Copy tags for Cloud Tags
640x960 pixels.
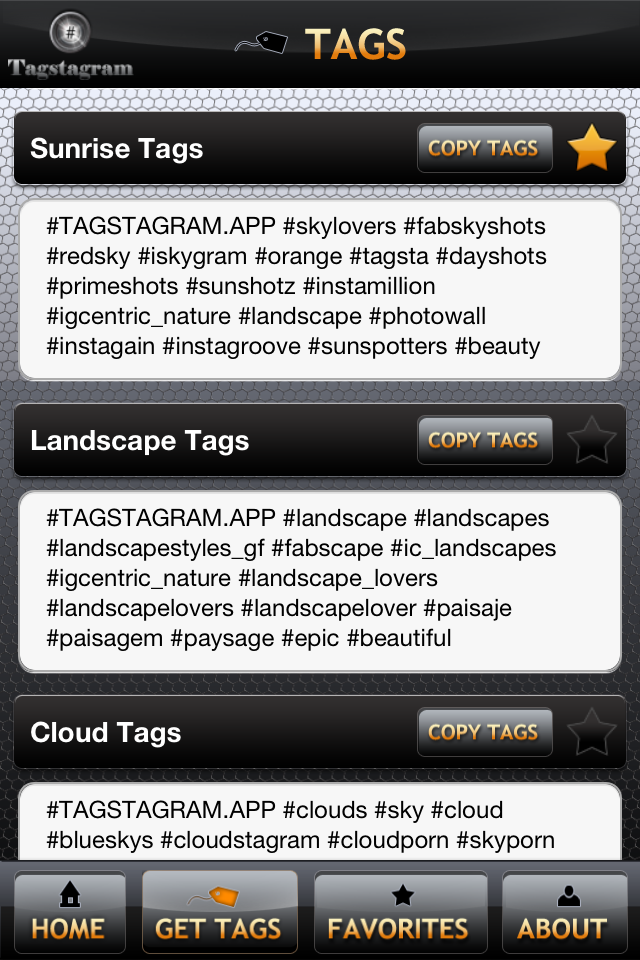(484, 732)
